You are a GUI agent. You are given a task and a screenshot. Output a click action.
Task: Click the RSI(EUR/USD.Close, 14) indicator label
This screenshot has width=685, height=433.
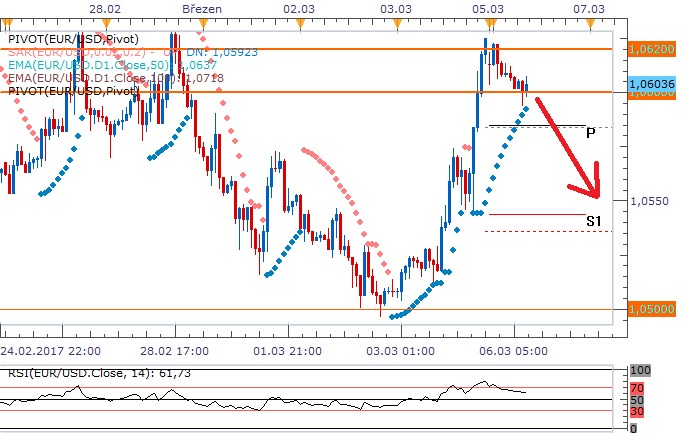click(68, 372)
